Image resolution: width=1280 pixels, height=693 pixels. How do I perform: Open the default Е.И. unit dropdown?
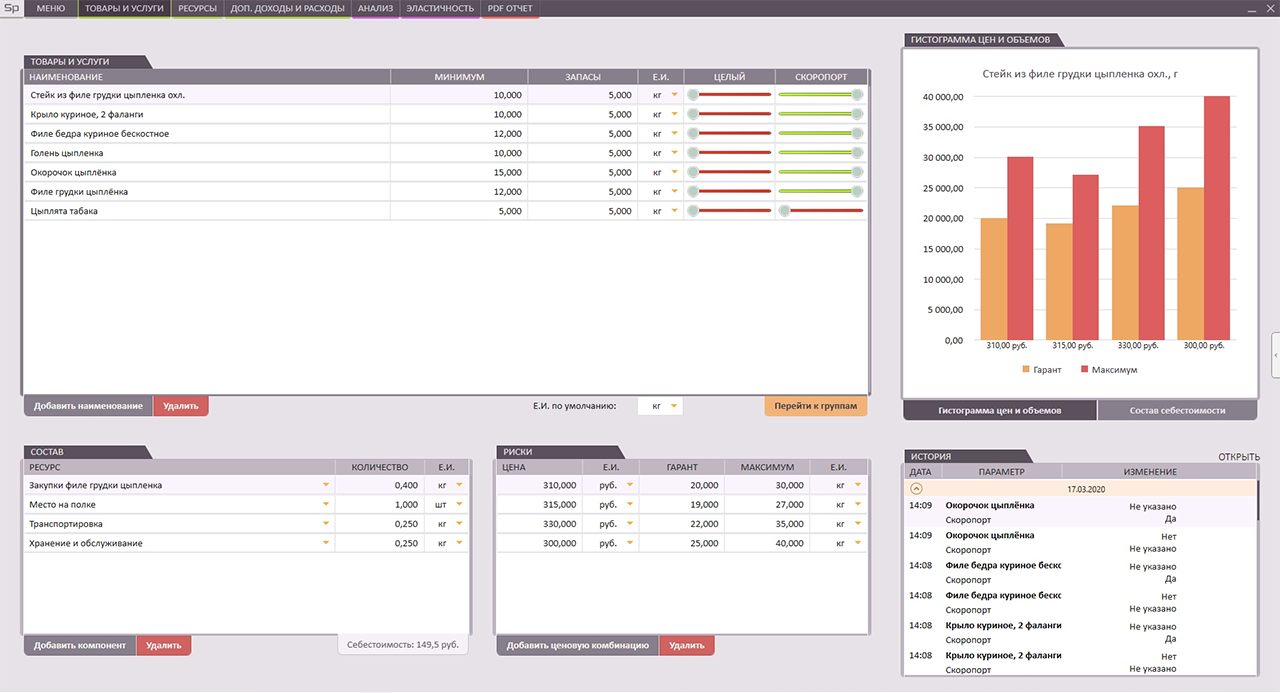point(674,407)
